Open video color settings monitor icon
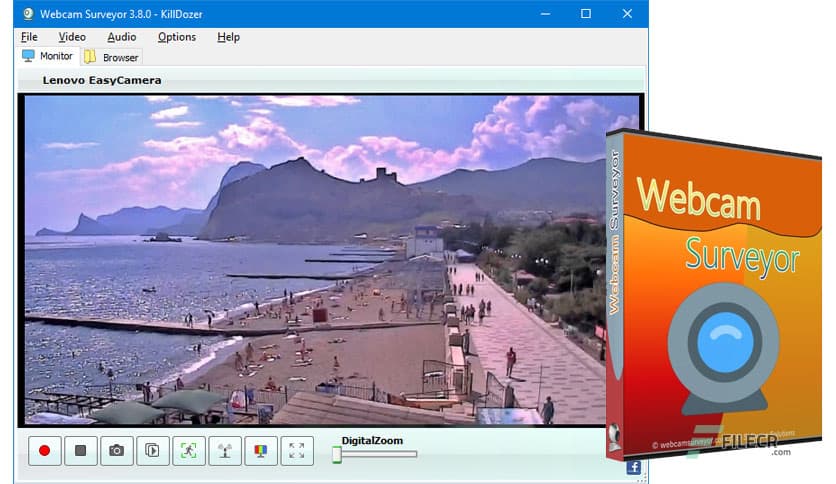The height and width of the screenshot is (484, 836). 261,451
